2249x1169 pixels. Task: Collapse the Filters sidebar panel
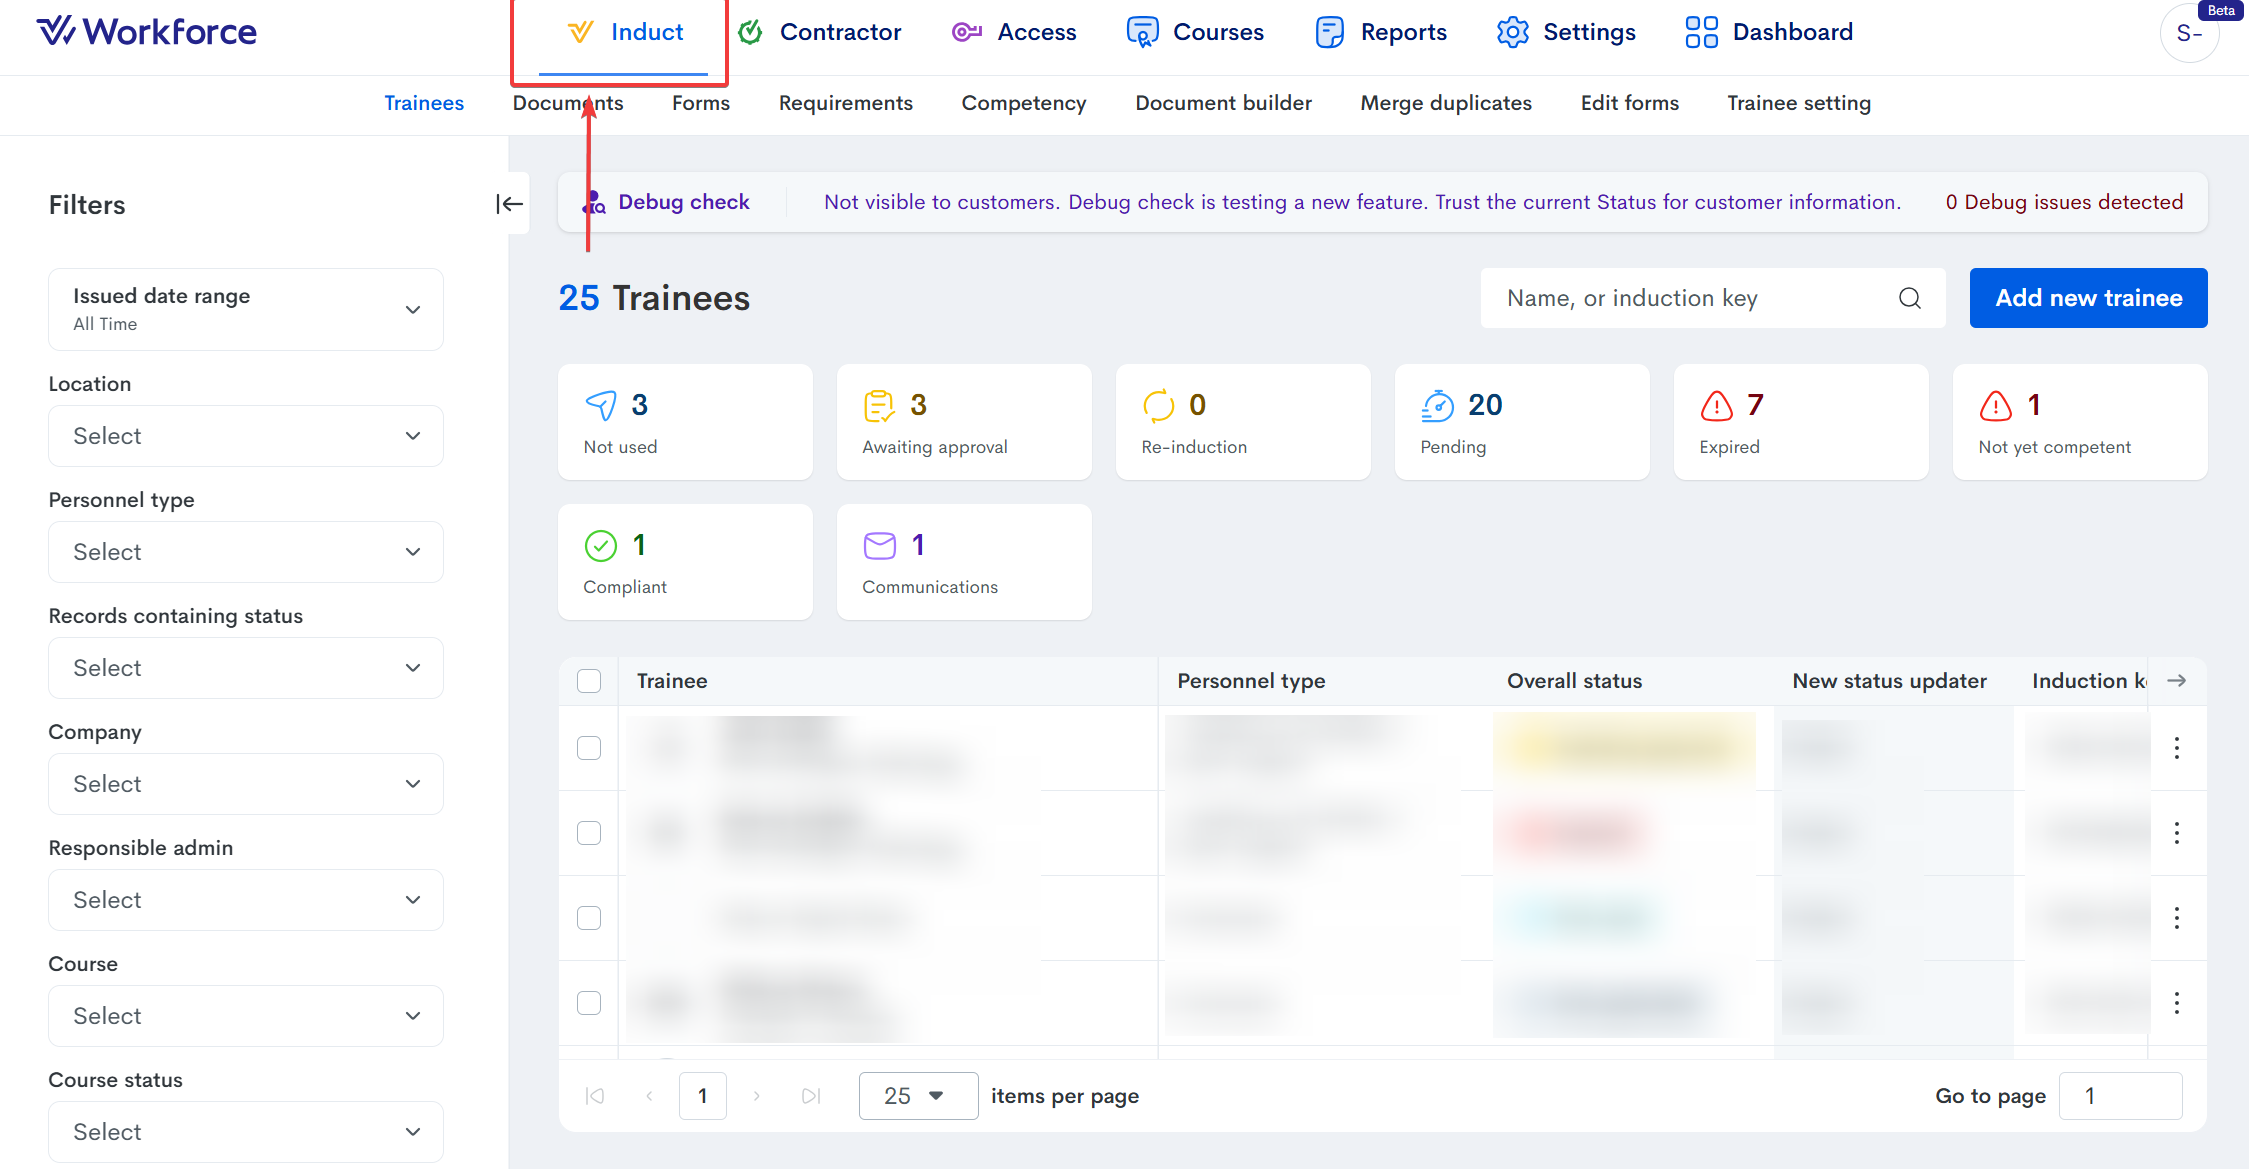(x=509, y=204)
